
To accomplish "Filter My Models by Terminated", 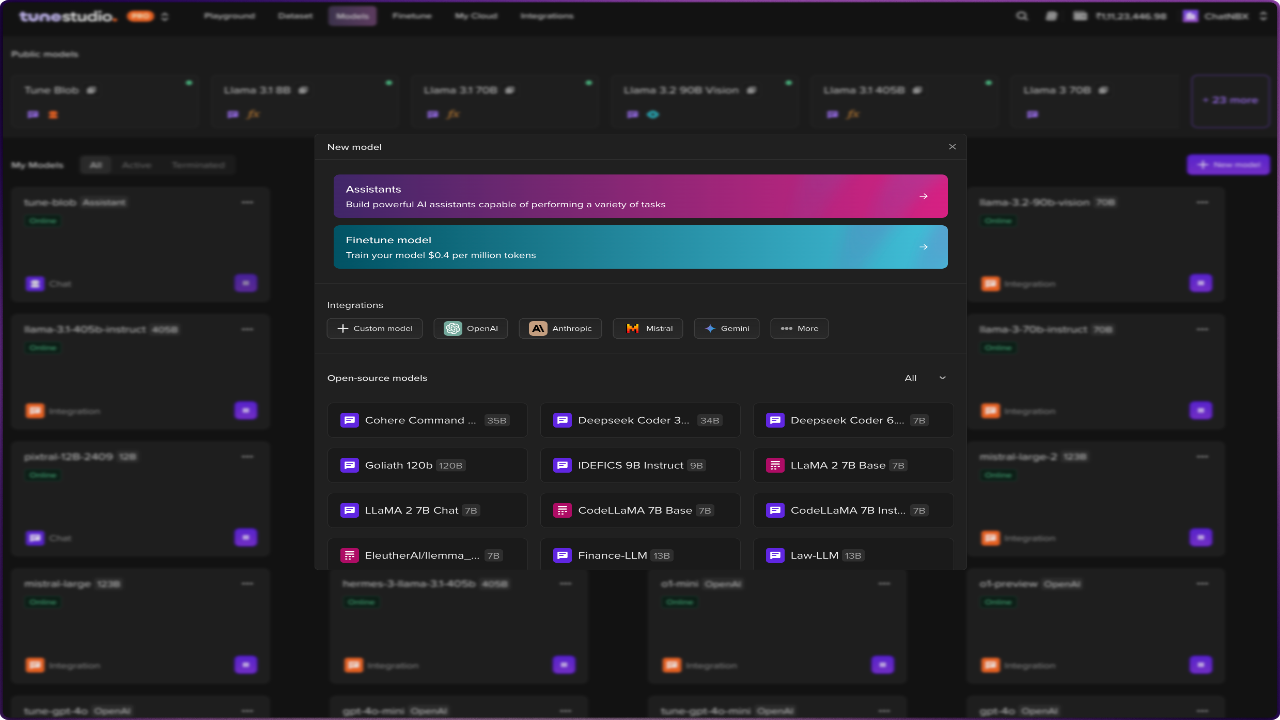I will (x=198, y=165).
